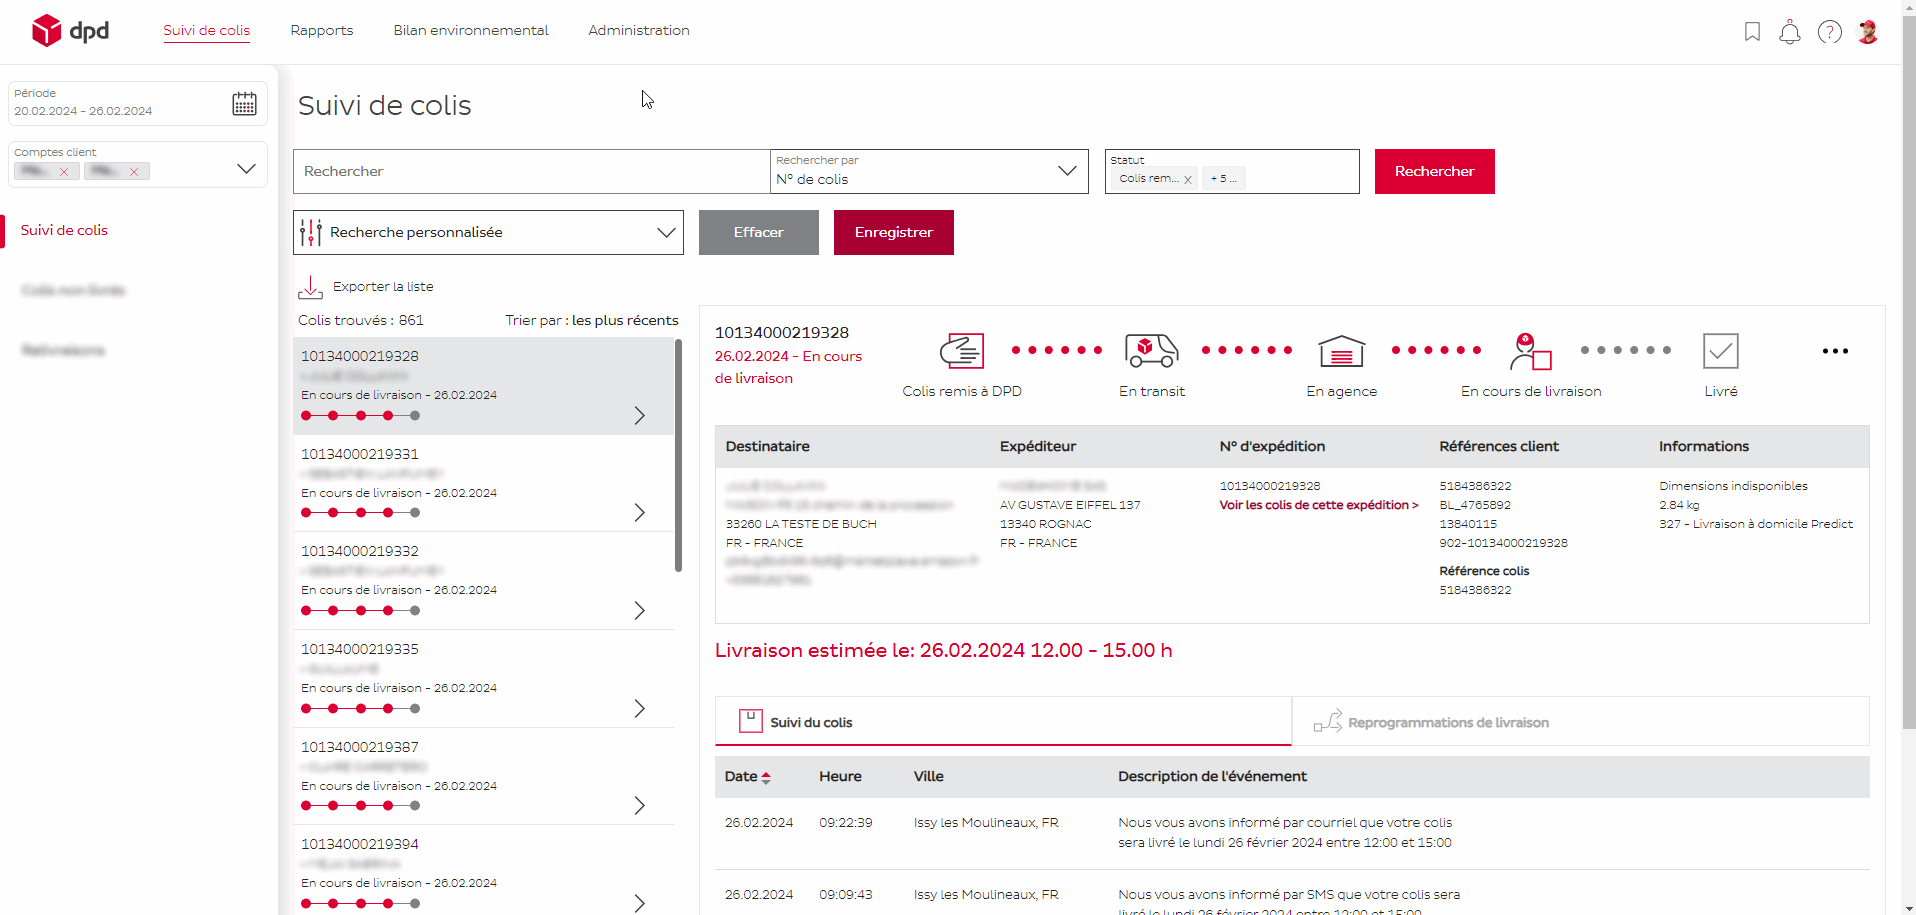1916x915 pixels.
Task: Click the Livré checkmark status icon
Action: pyautogui.click(x=1720, y=351)
